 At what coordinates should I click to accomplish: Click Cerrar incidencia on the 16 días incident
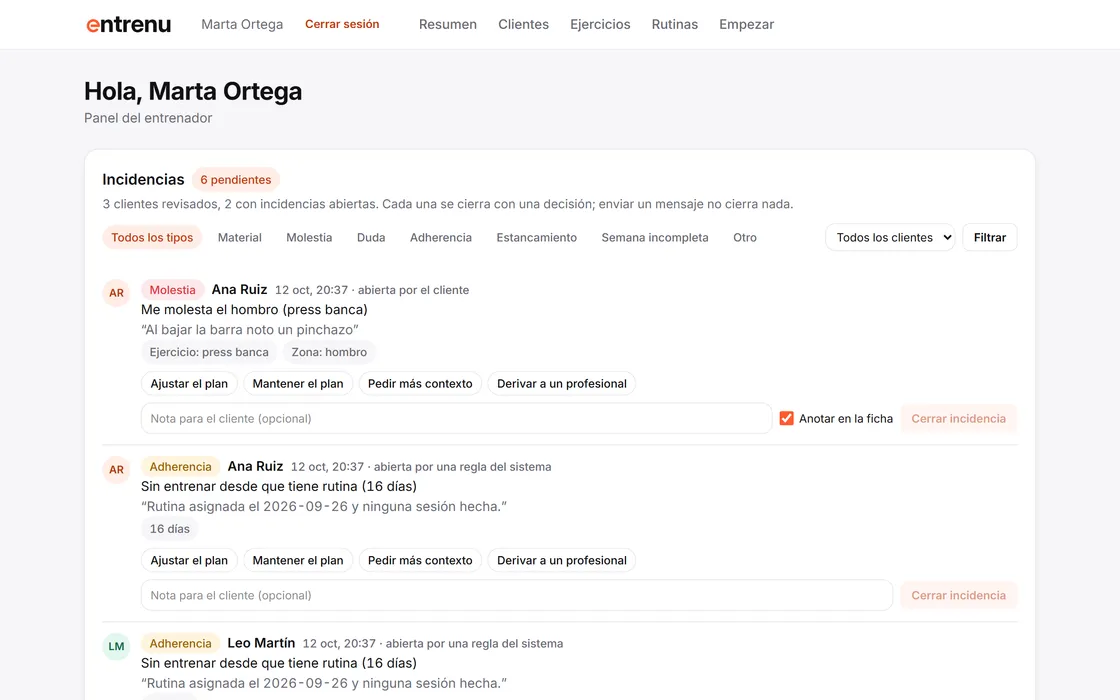pyautogui.click(x=959, y=595)
